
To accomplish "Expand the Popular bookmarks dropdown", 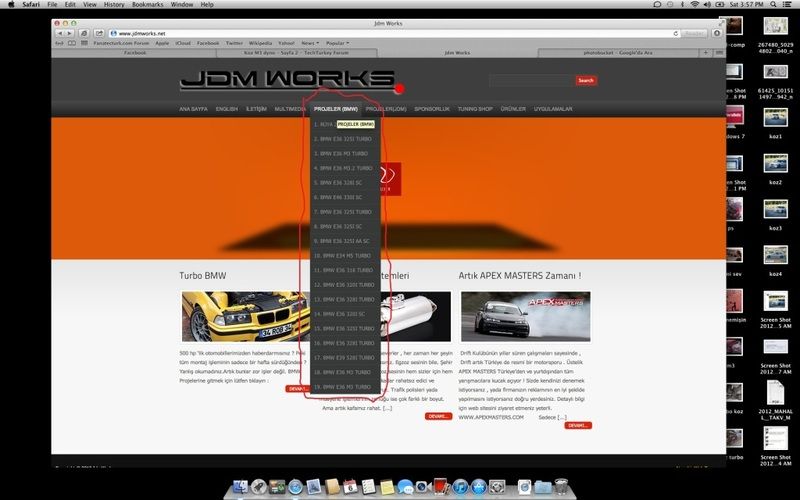I will point(337,43).
